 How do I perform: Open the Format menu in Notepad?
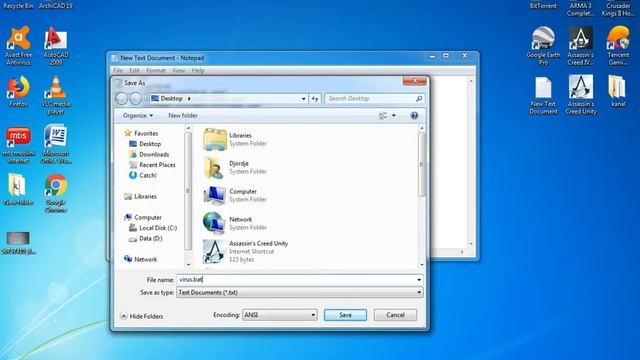click(156, 70)
